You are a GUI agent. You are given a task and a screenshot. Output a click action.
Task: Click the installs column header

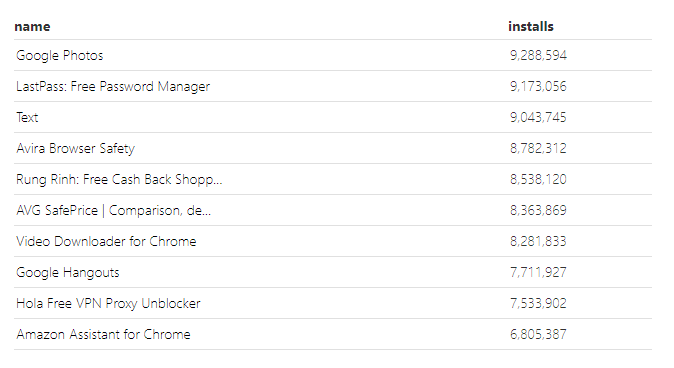click(x=530, y=27)
